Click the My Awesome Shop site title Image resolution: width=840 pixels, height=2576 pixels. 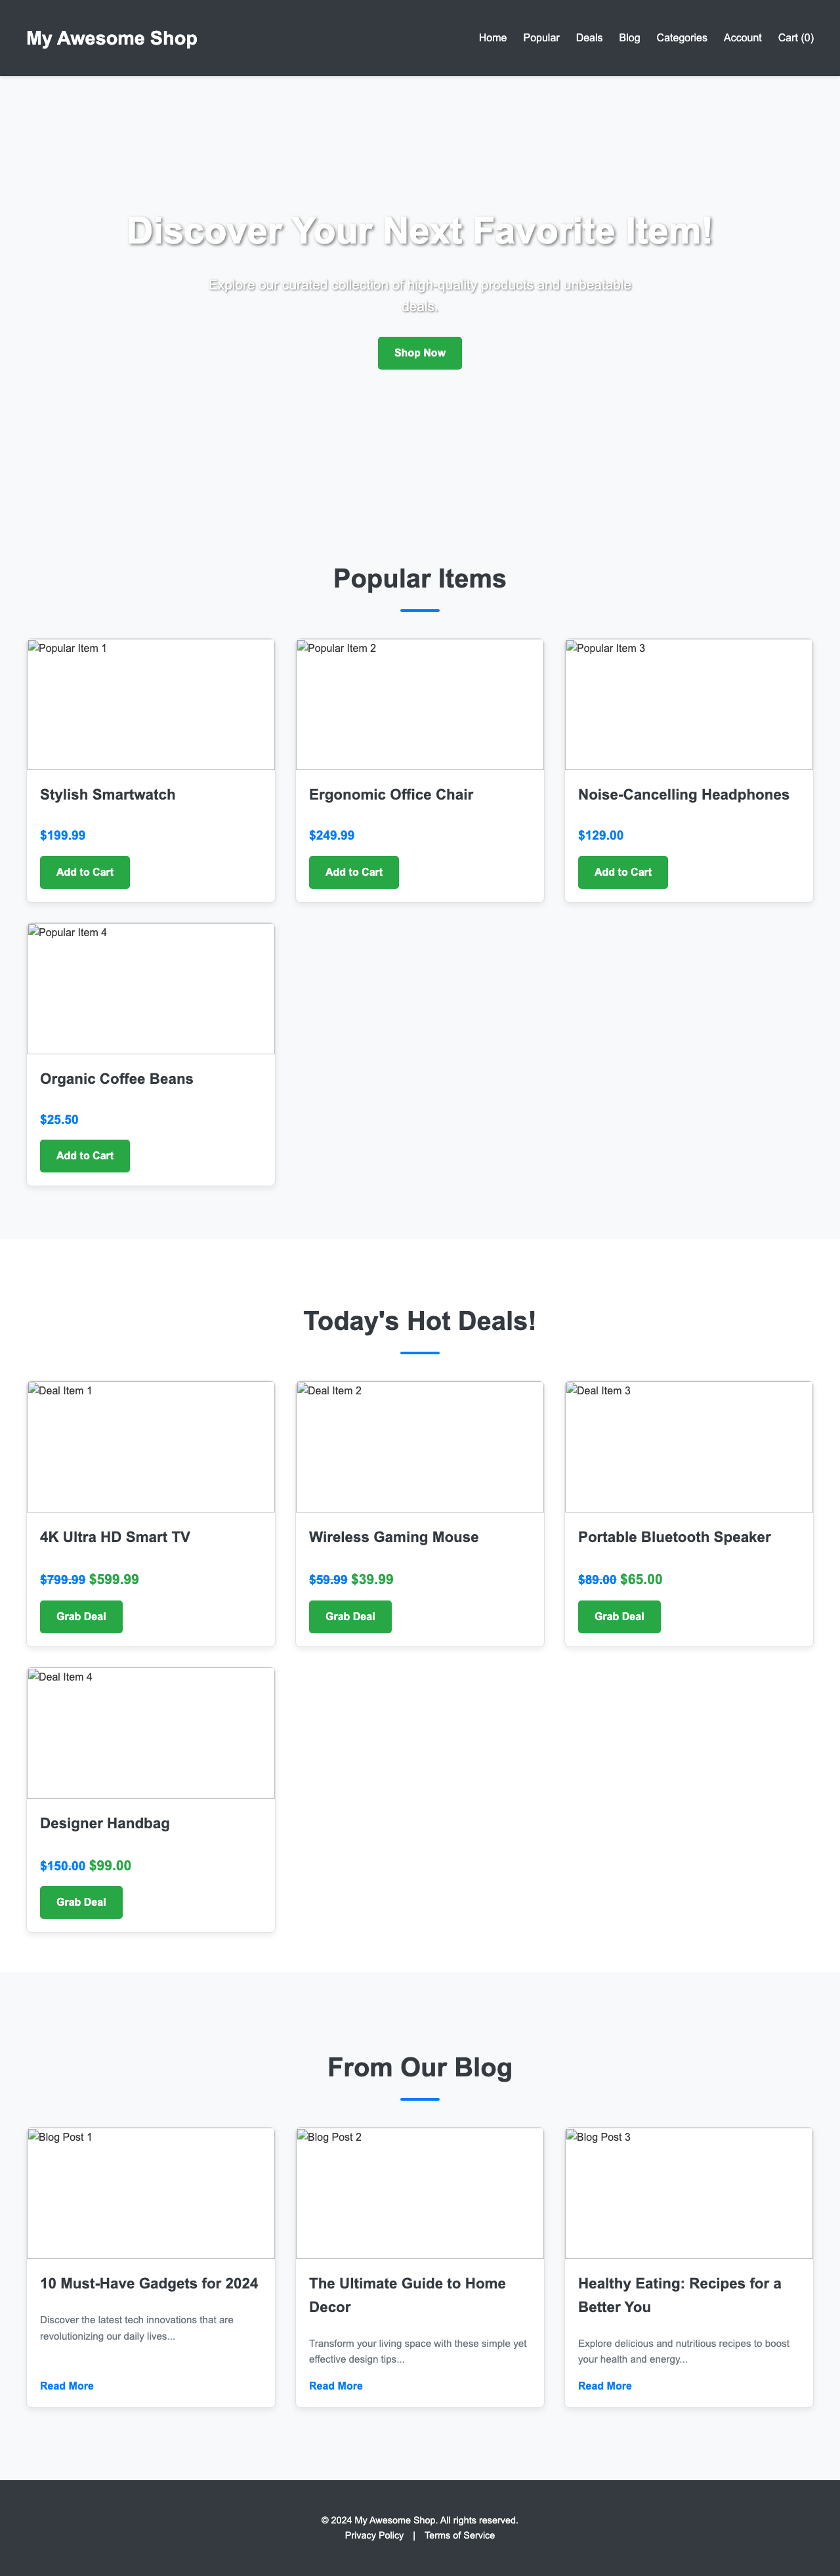click(x=112, y=38)
